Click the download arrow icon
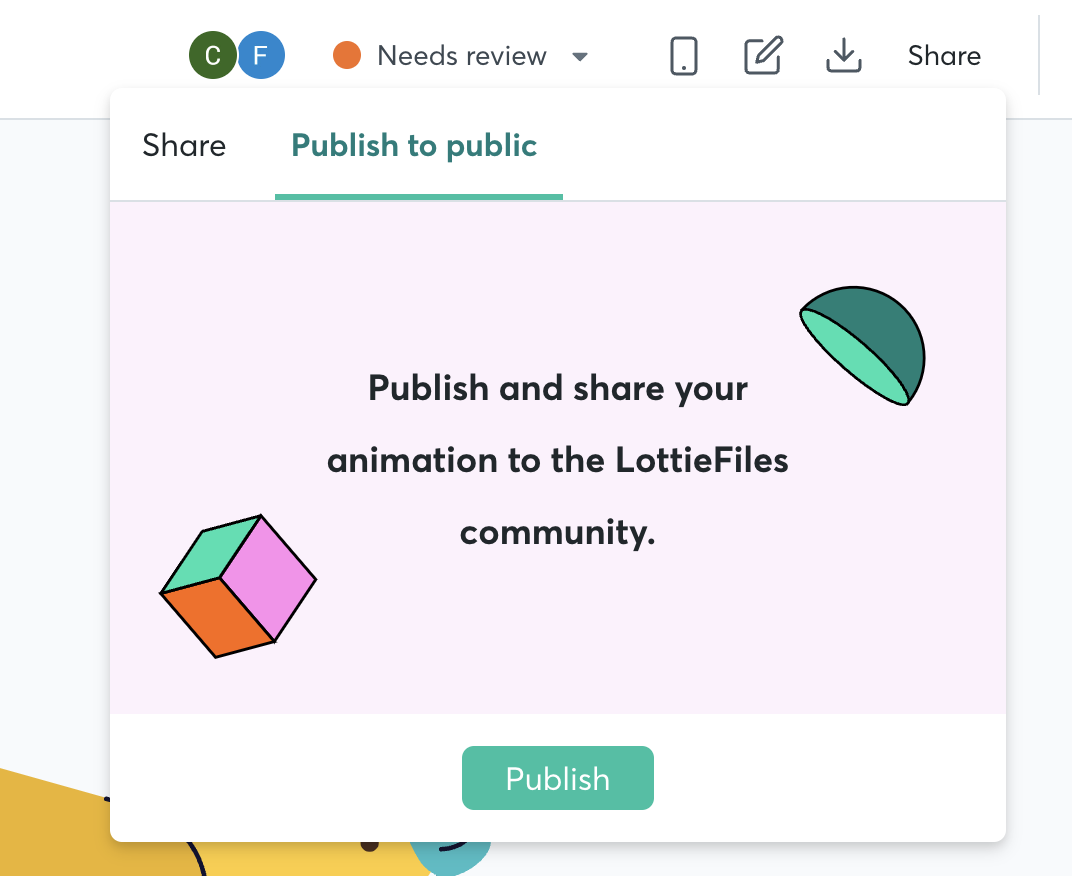 [x=844, y=55]
